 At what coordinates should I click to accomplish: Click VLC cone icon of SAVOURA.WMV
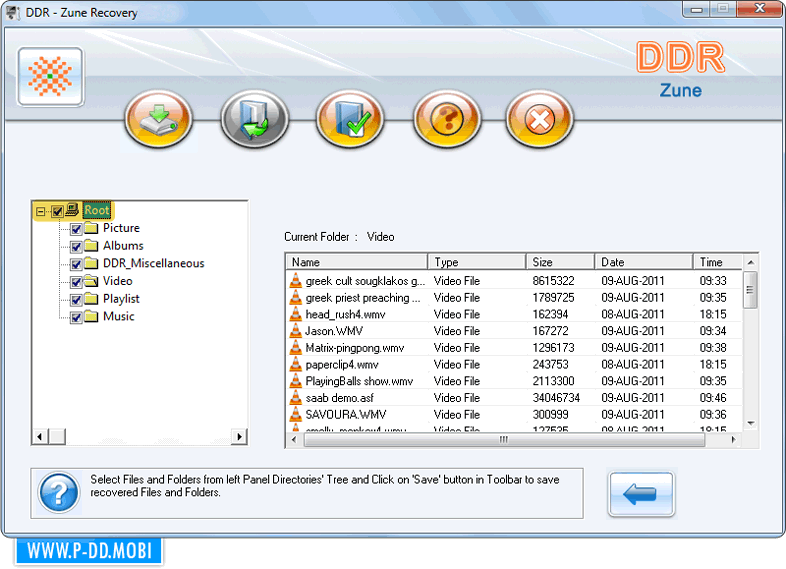pos(296,414)
